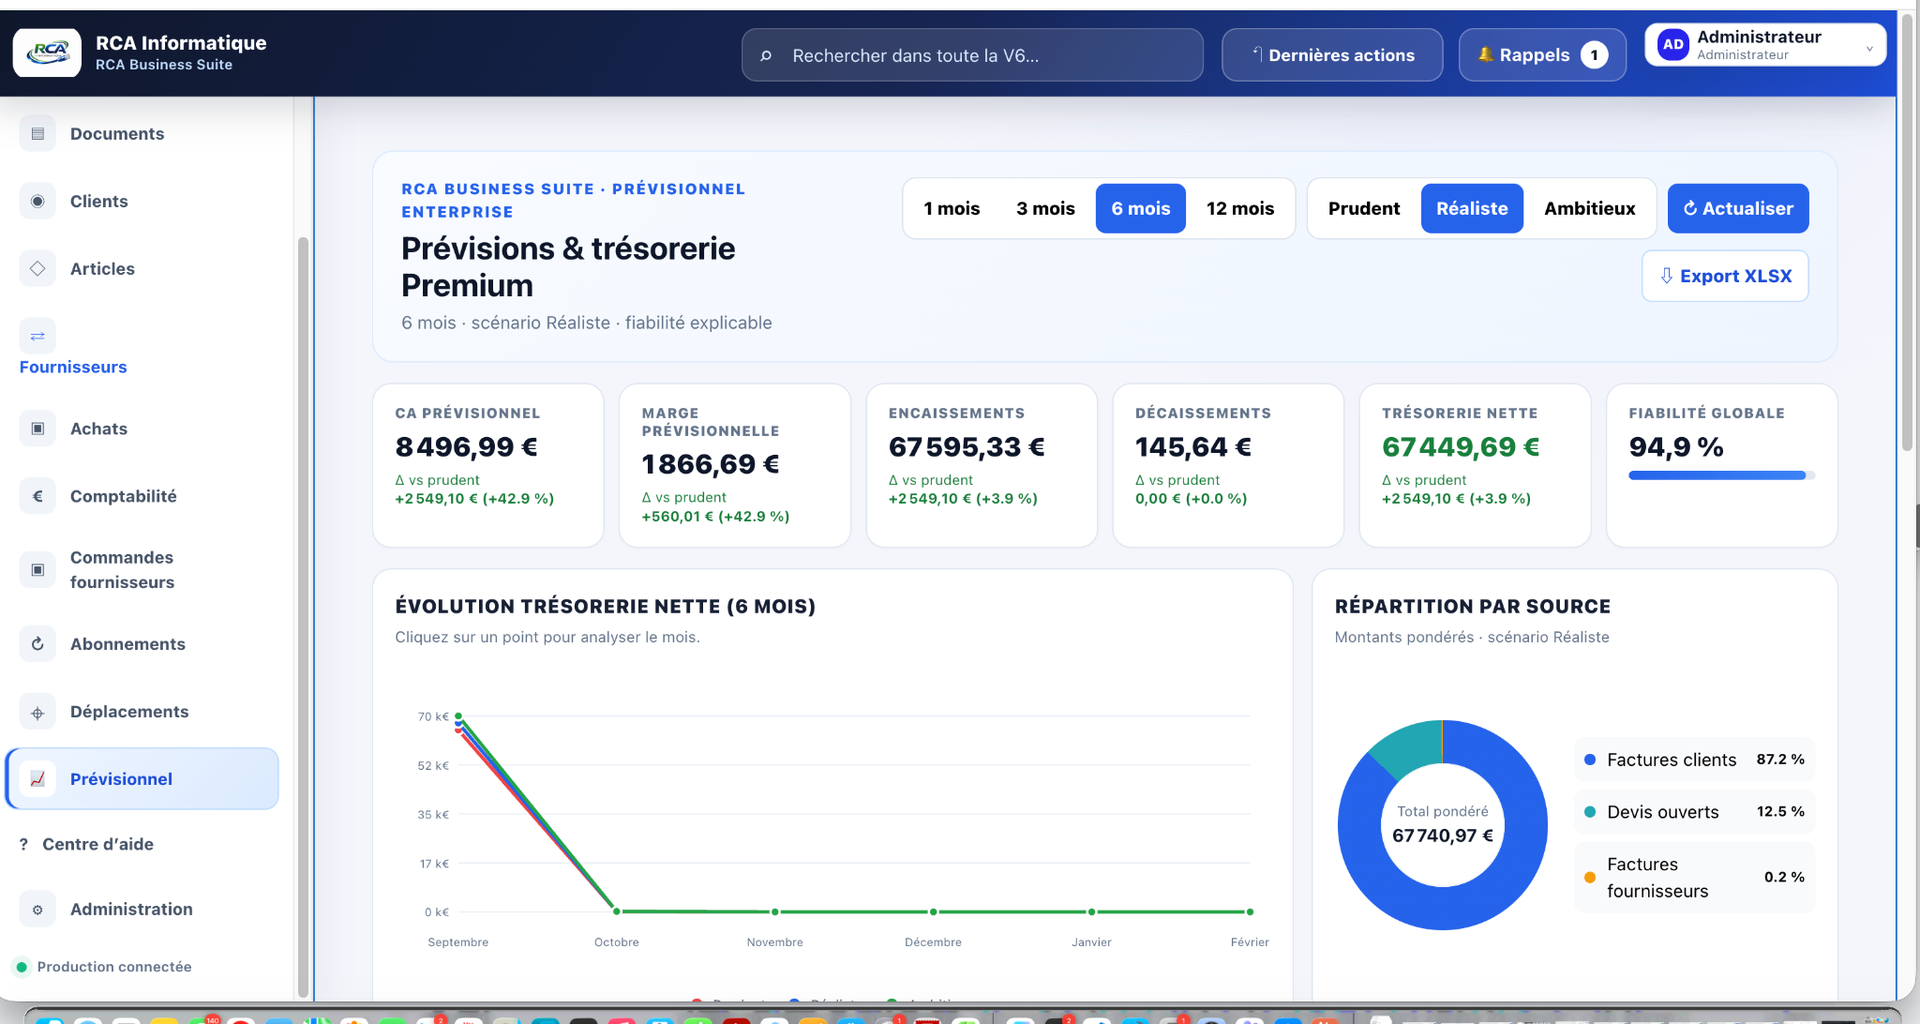Click the Centre d'aide question mark icon
Screen dimensions: 1920x1024
(x=24, y=844)
